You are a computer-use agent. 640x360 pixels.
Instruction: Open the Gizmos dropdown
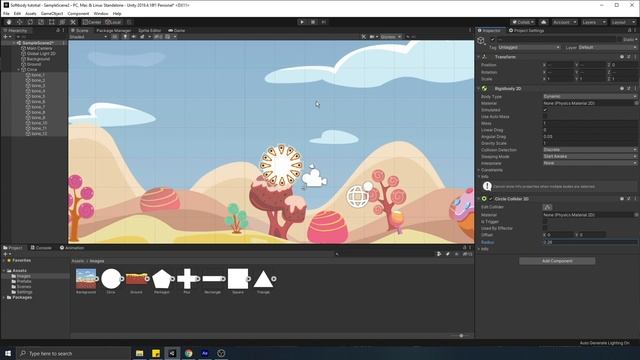pyautogui.click(x=391, y=37)
